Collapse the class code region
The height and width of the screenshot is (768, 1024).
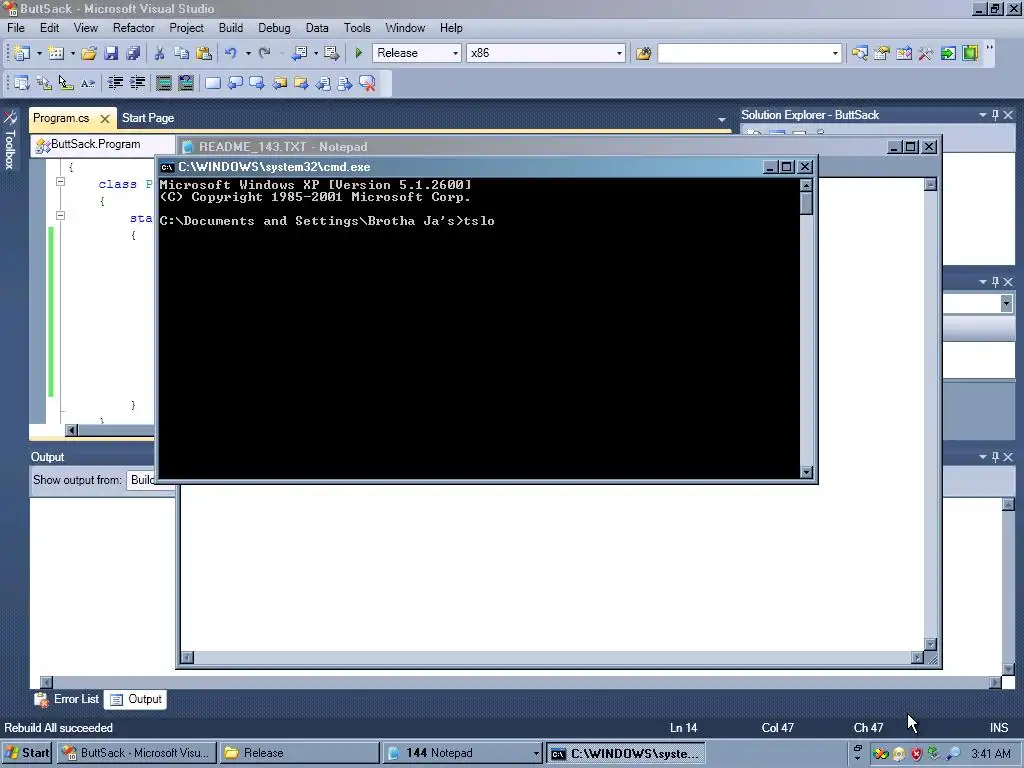click(x=60, y=182)
